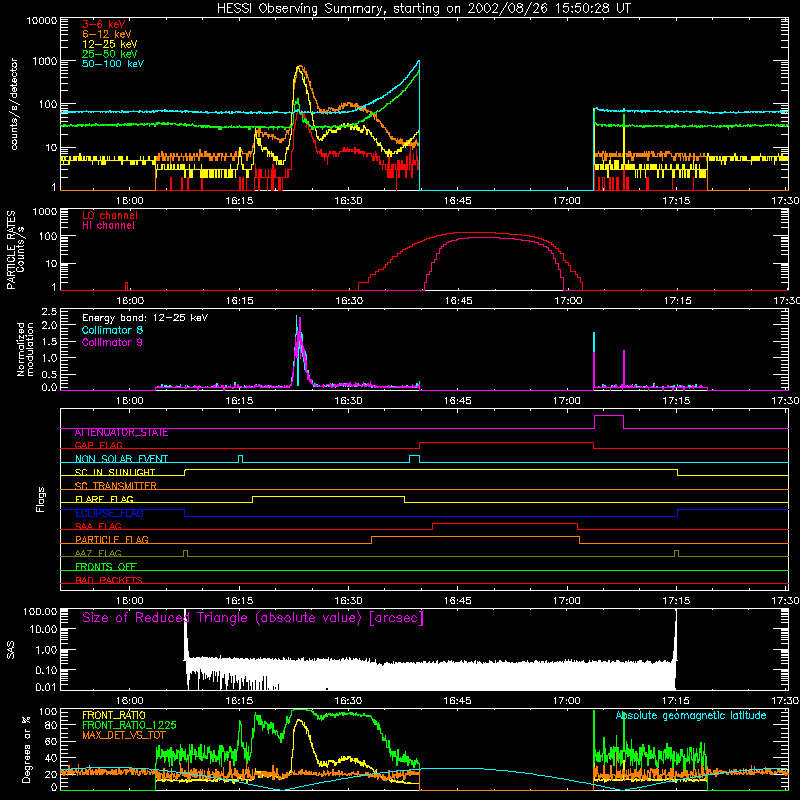Click the 50-100 keV legend label
800x800 pixels.
tap(113, 64)
